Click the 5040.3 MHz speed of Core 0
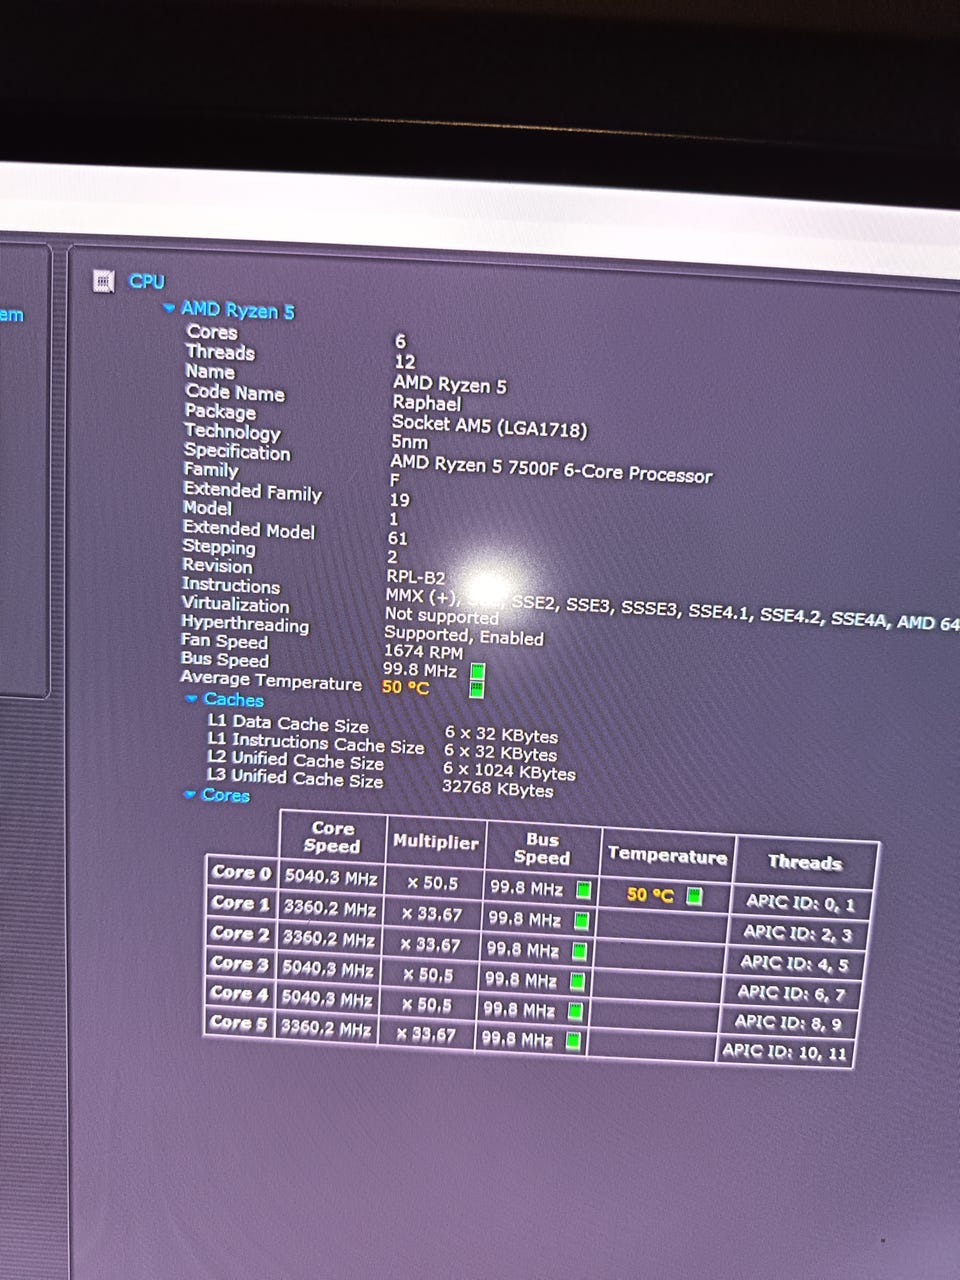 coord(331,878)
